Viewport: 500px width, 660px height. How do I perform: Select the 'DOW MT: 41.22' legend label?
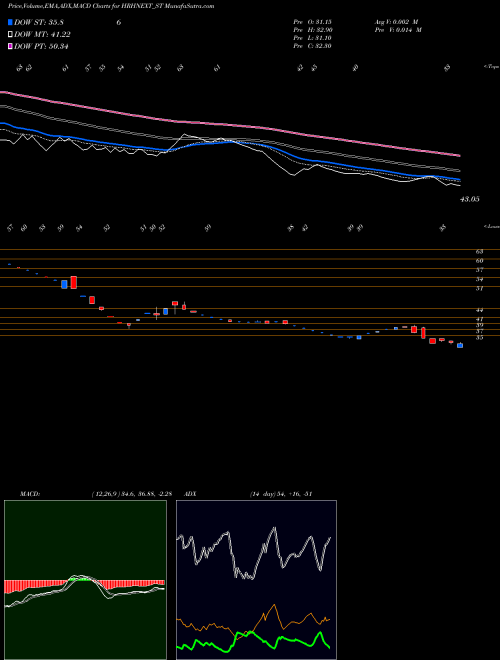(42, 35)
